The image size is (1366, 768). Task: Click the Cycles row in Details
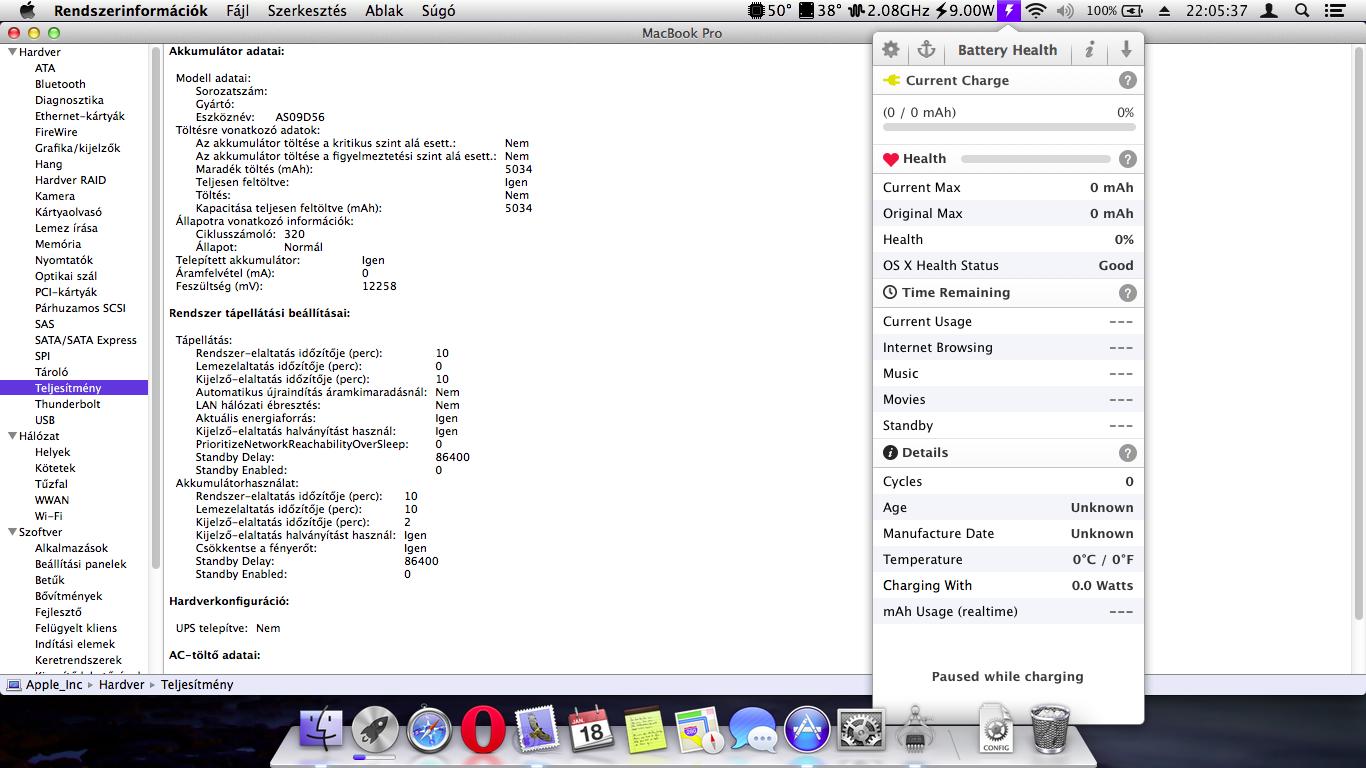click(x=1008, y=481)
